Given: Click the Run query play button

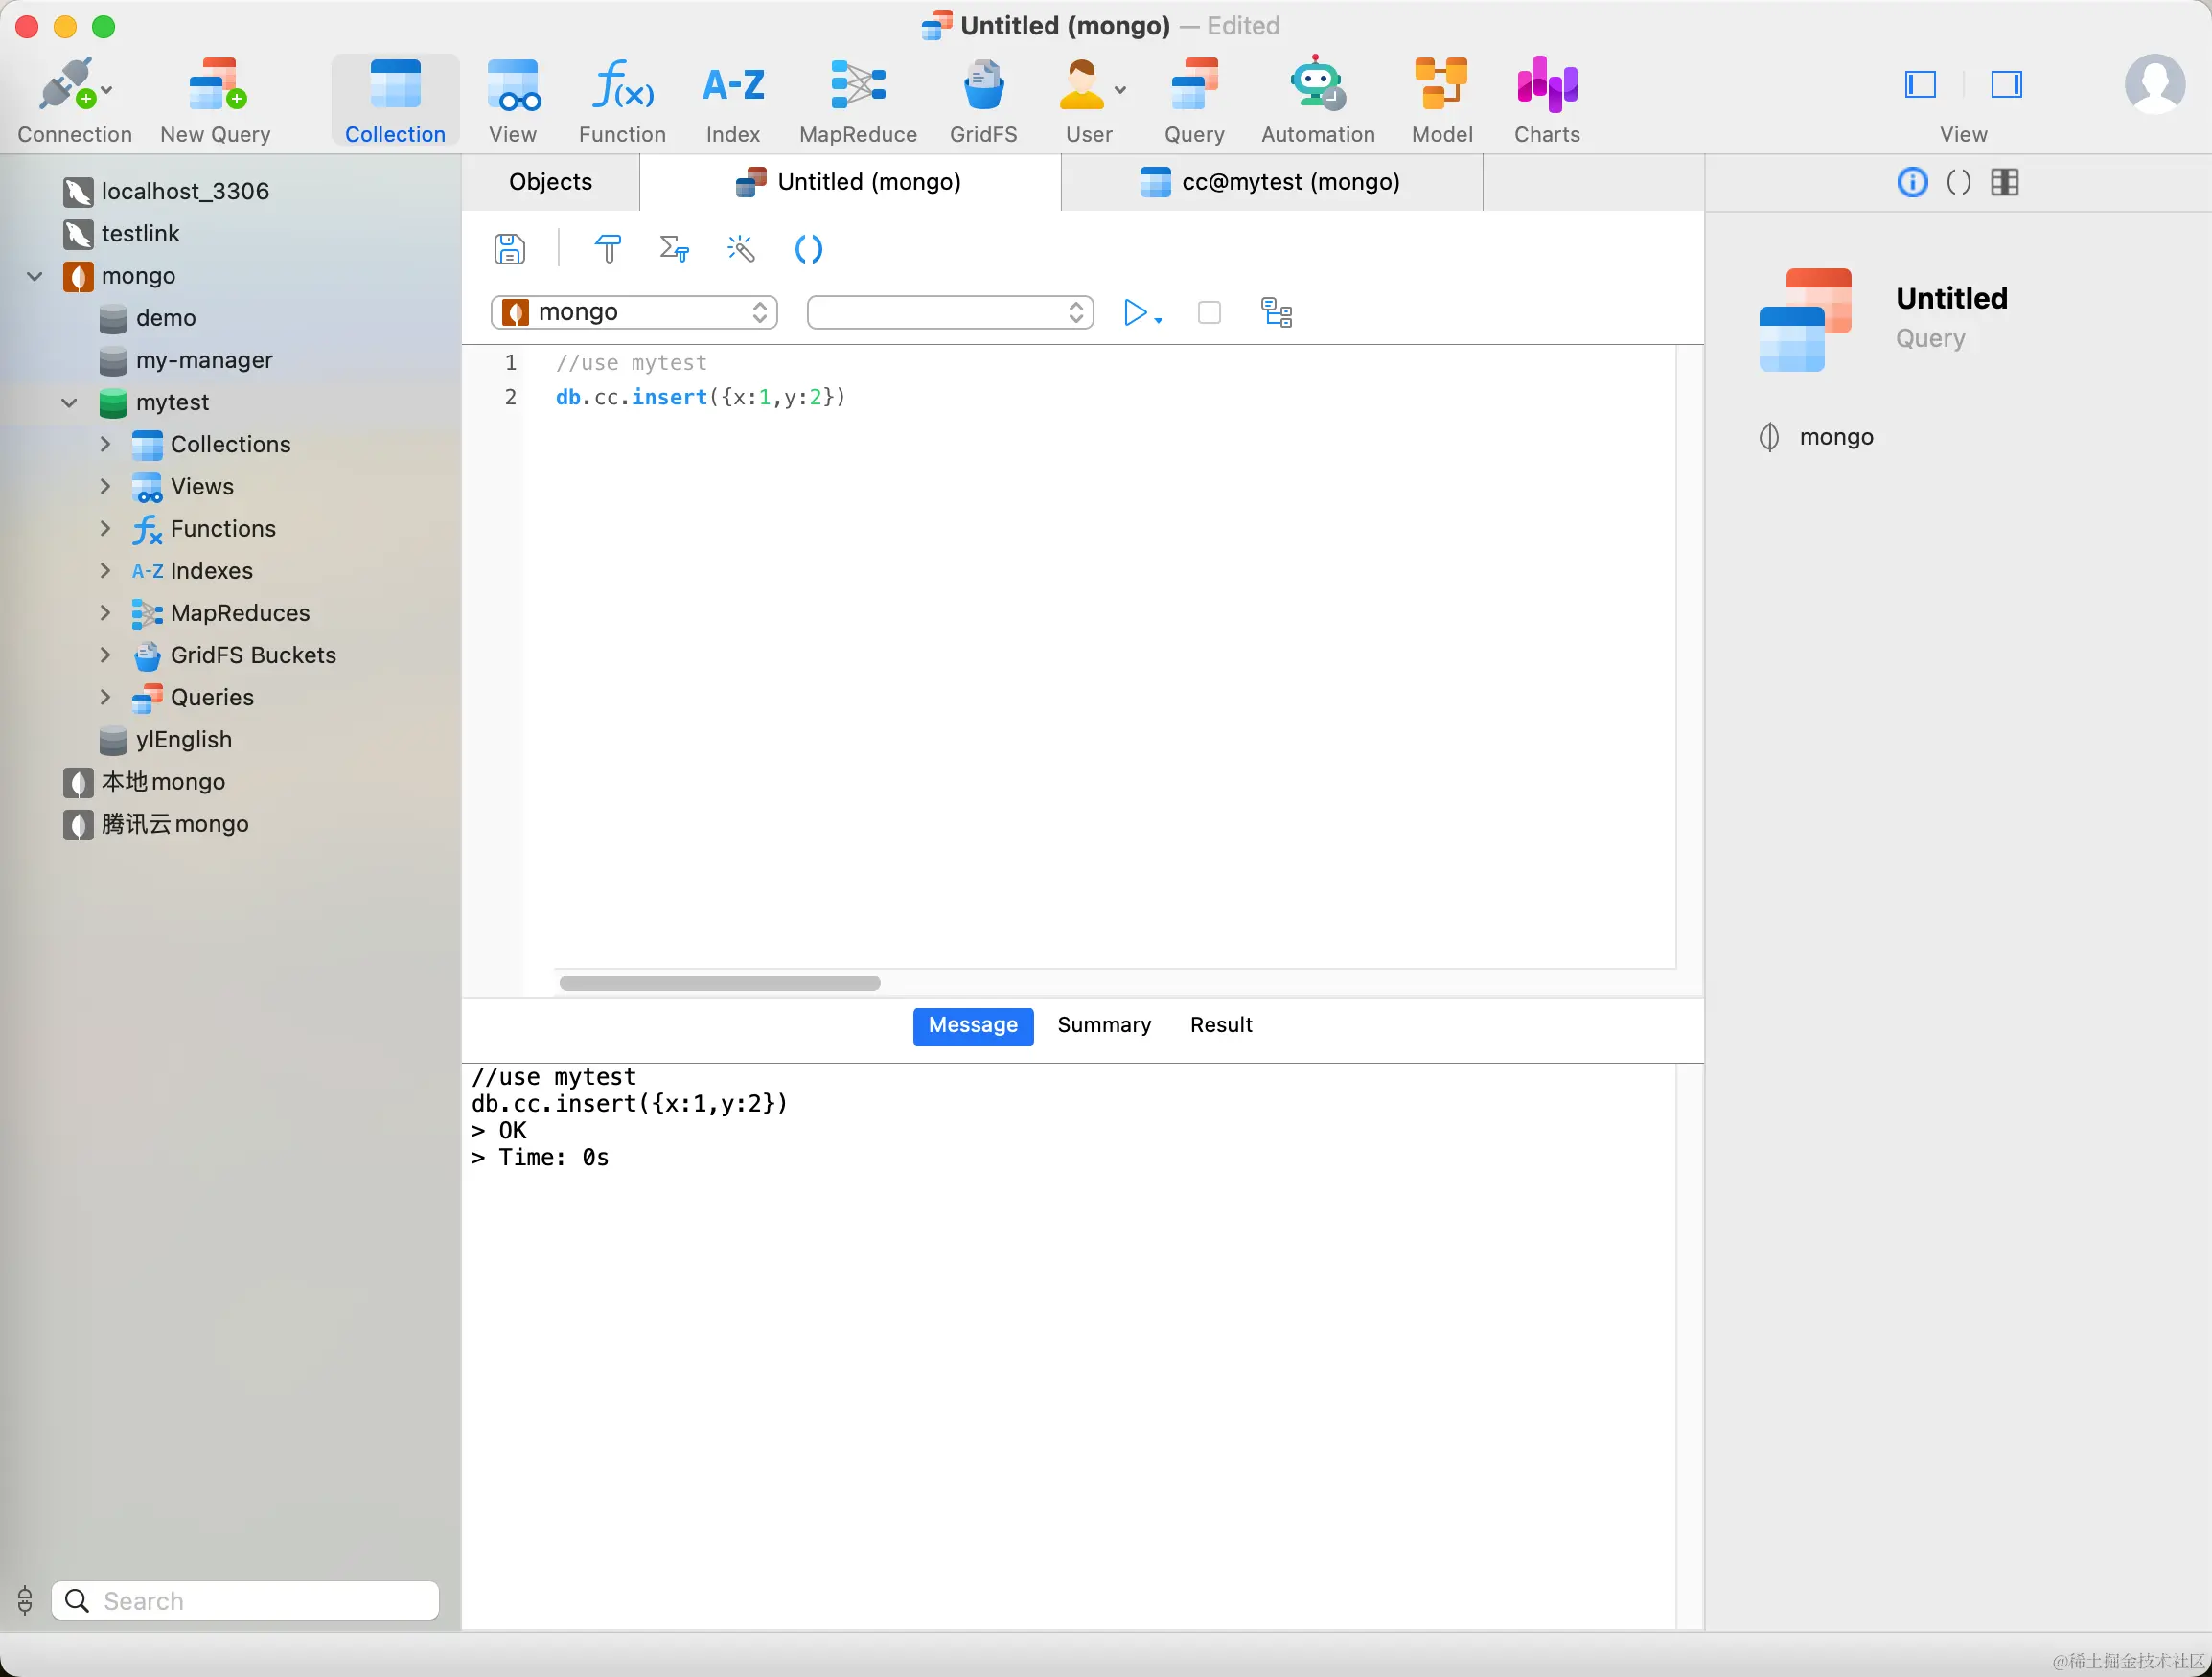Looking at the screenshot, I should pyautogui.click(x=1134, y=313).
